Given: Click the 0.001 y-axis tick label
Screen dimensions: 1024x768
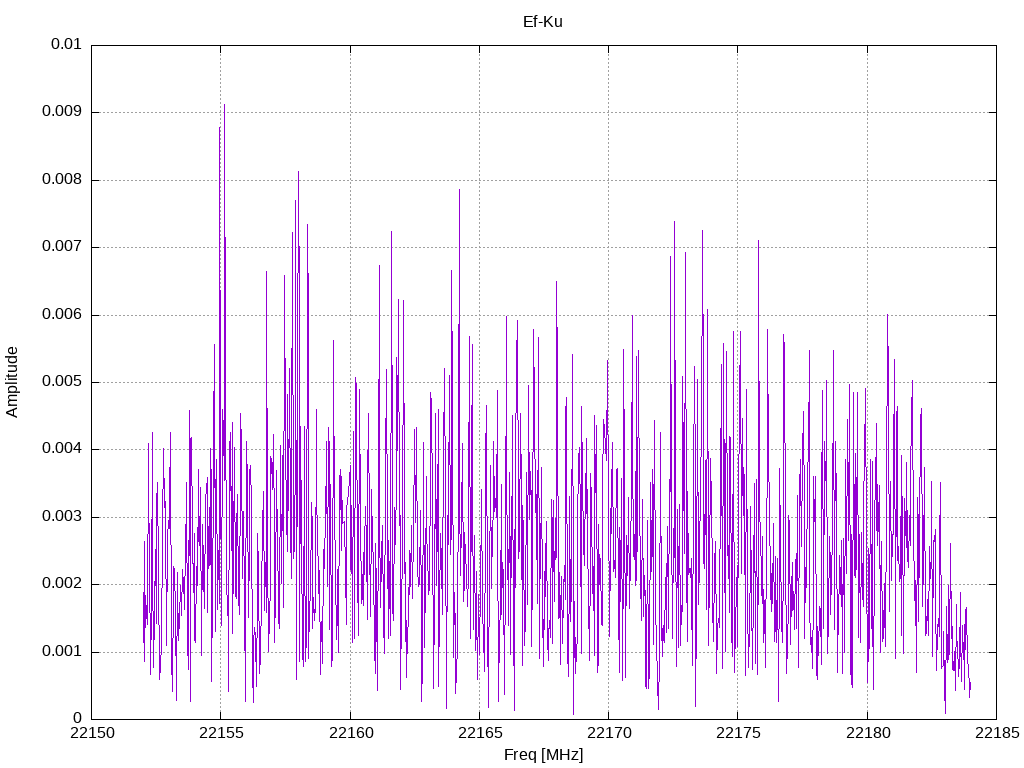Looking at the screenshot, I should tap(62, 651).
